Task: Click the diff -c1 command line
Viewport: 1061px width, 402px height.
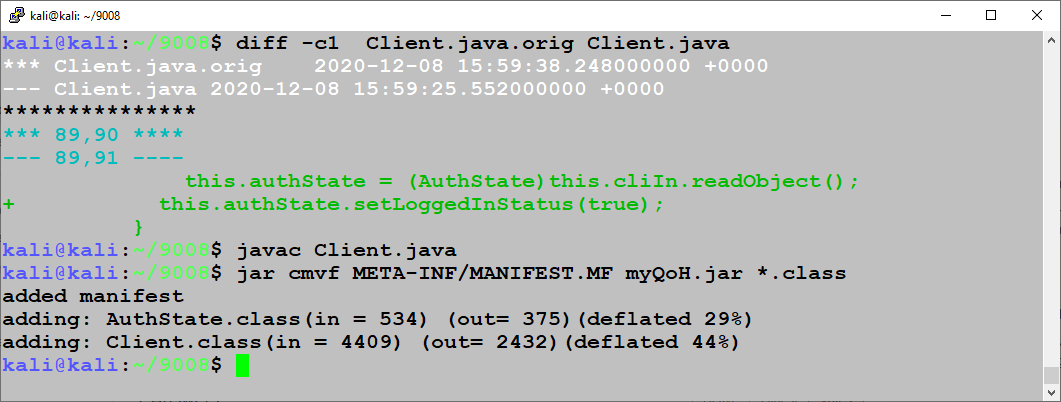Action: pos(366,44)
